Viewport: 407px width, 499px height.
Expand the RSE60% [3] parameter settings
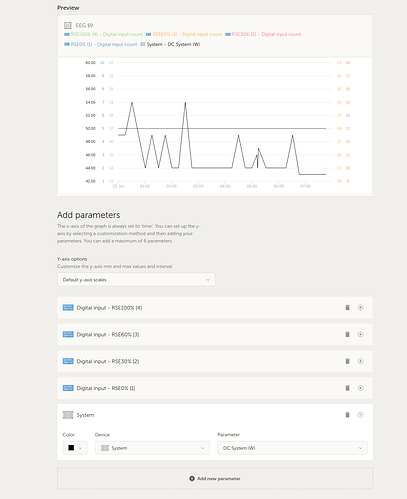pos(360,334)
